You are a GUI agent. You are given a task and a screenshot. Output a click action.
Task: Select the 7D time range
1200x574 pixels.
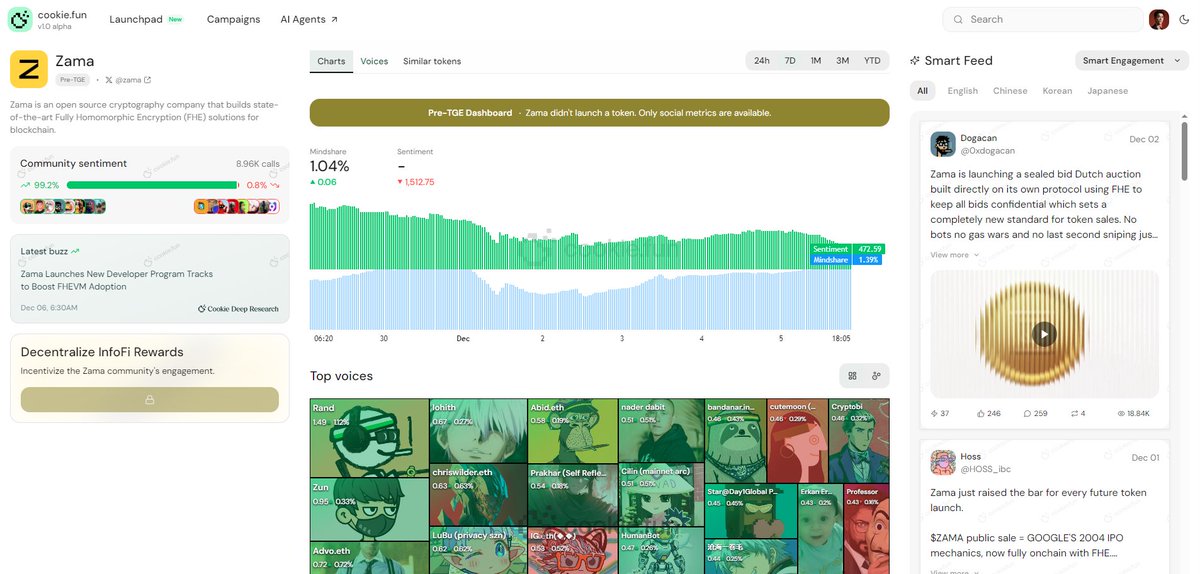(x=790, y=61)
